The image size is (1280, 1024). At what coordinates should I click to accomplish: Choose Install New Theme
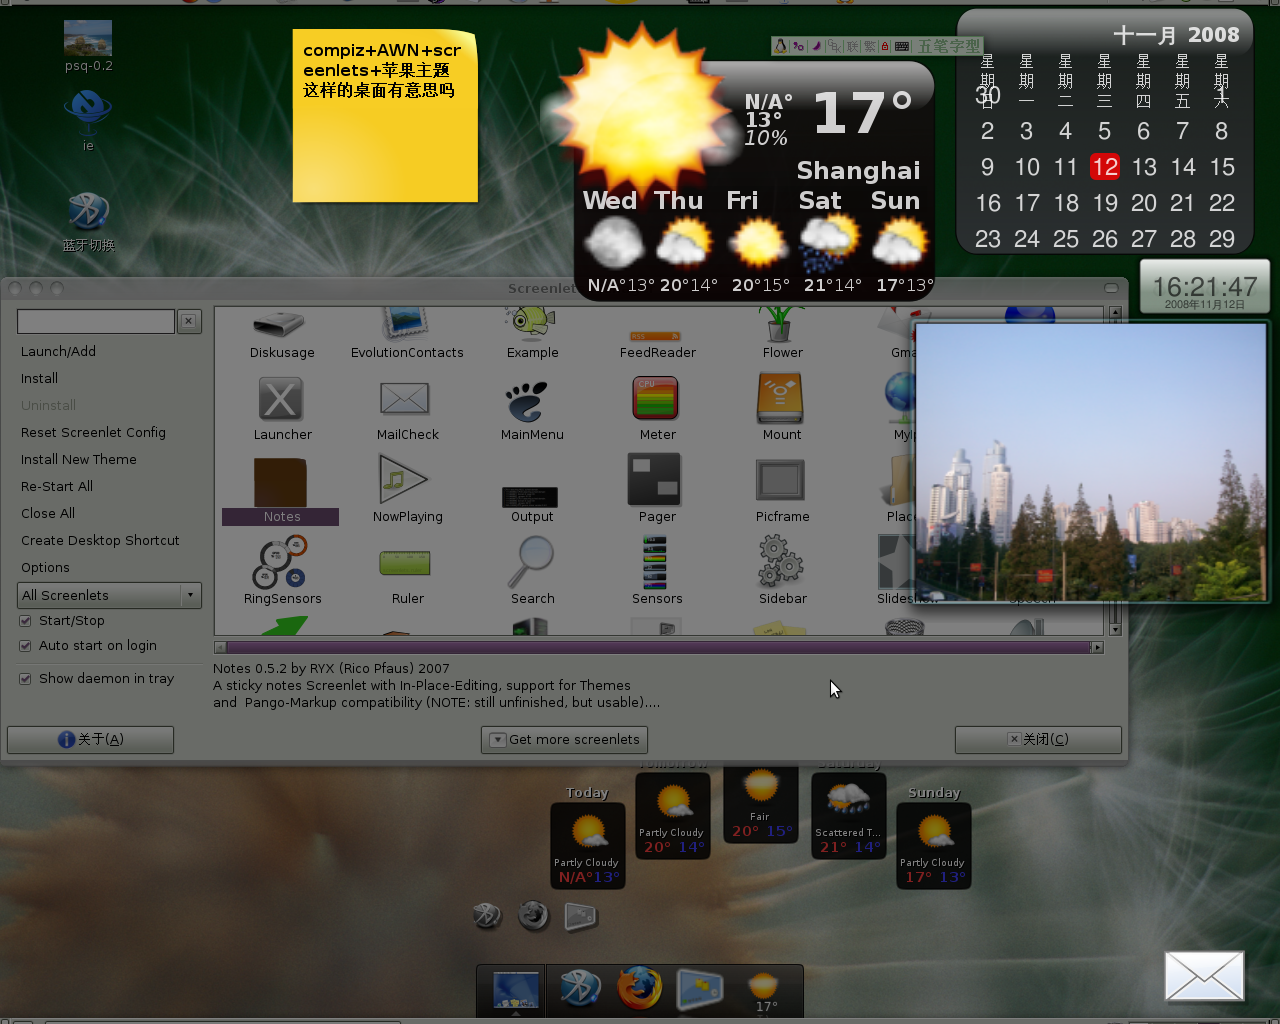(78, 459)
